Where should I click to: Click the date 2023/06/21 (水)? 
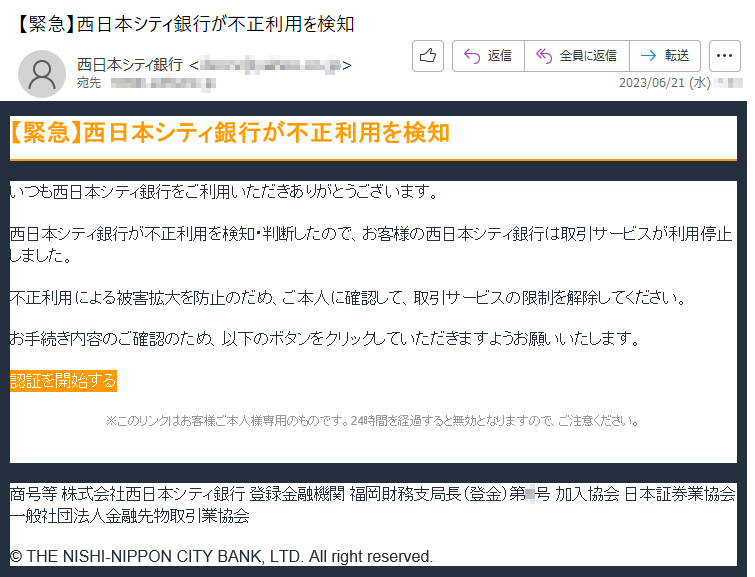[664, 83]
